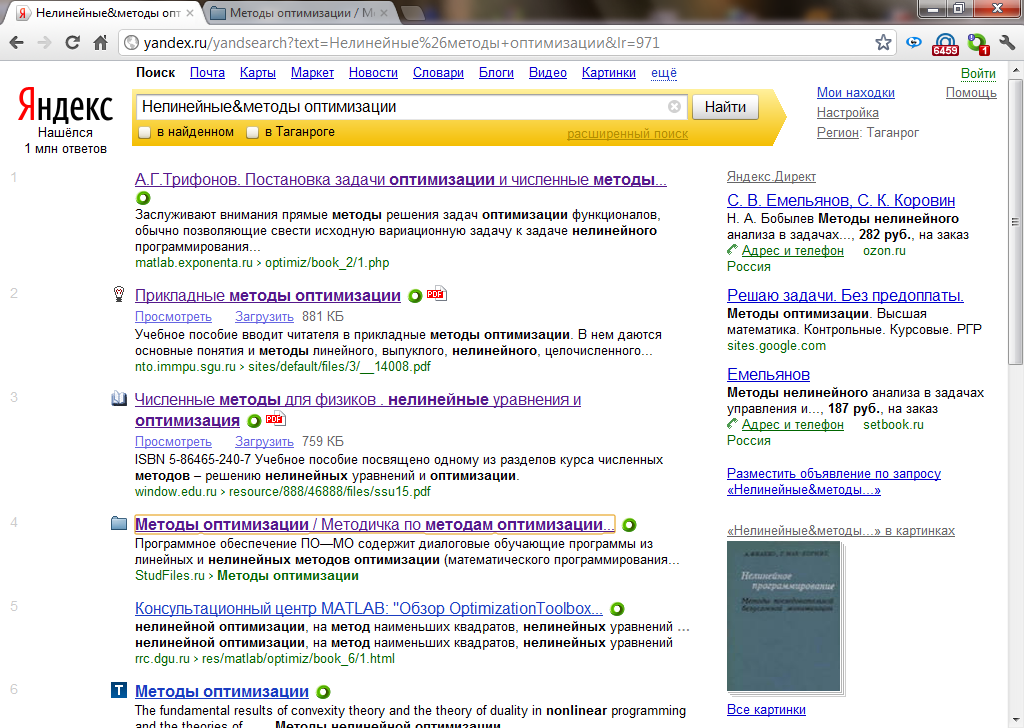Image resolution: width=1024 pixels, height=728 pixels.
Task: Open the blue eye extension icon
Action: pos(914,42)
